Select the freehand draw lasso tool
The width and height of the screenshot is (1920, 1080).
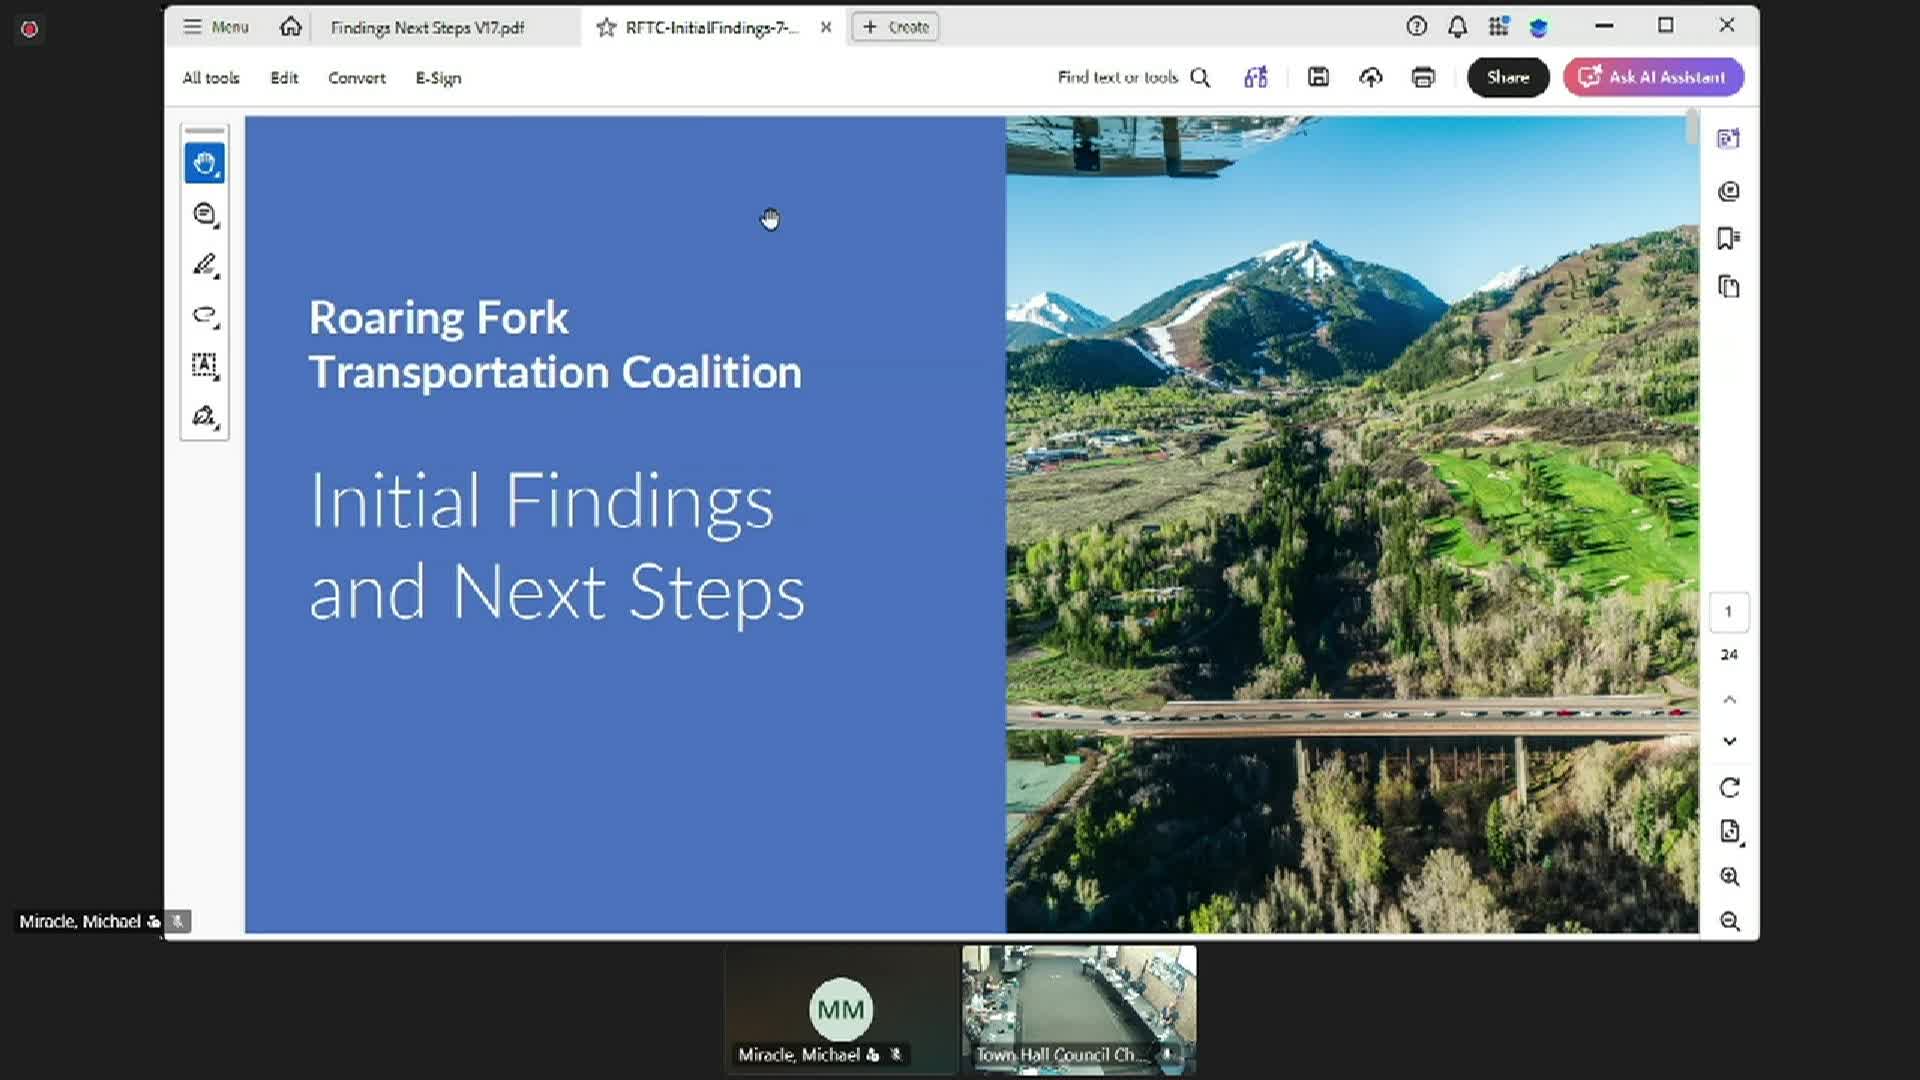[204, 315]
